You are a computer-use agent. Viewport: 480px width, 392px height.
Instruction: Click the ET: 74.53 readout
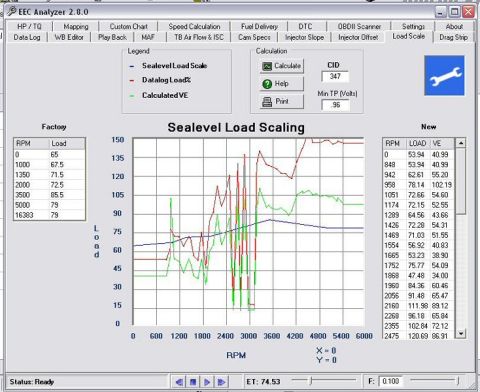point(263,382)
